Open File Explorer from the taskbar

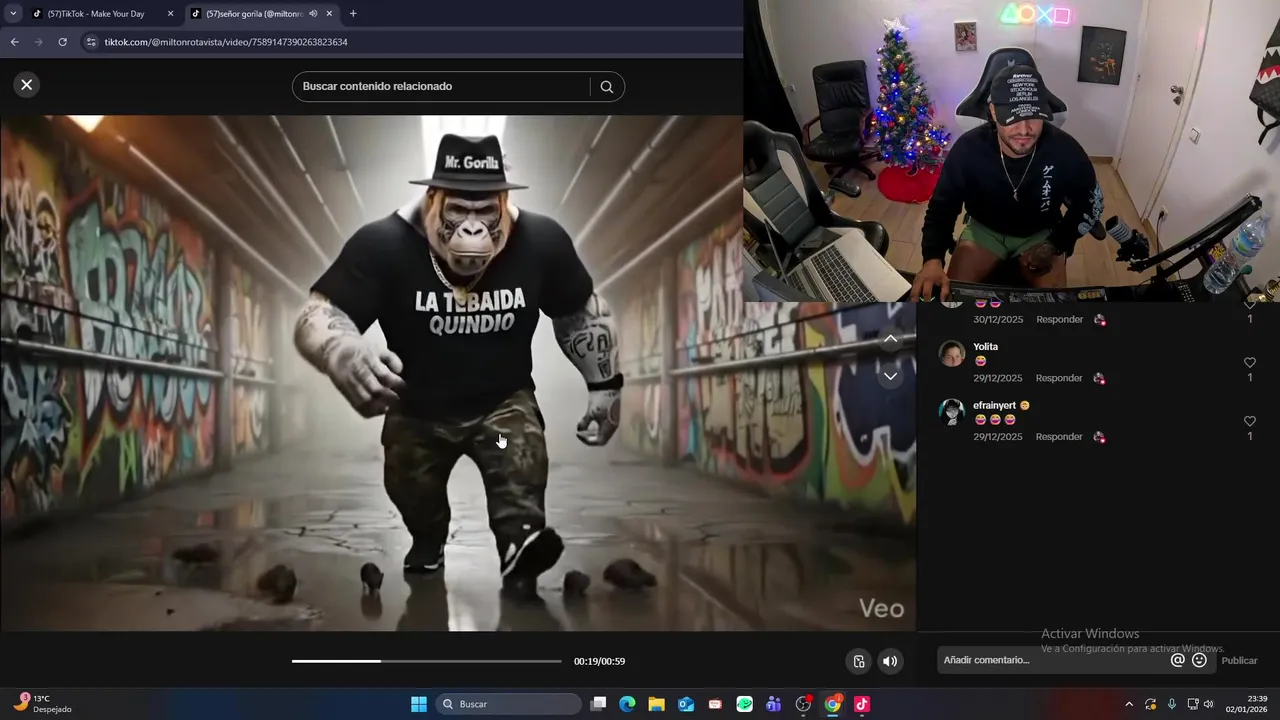pos(656,704)
